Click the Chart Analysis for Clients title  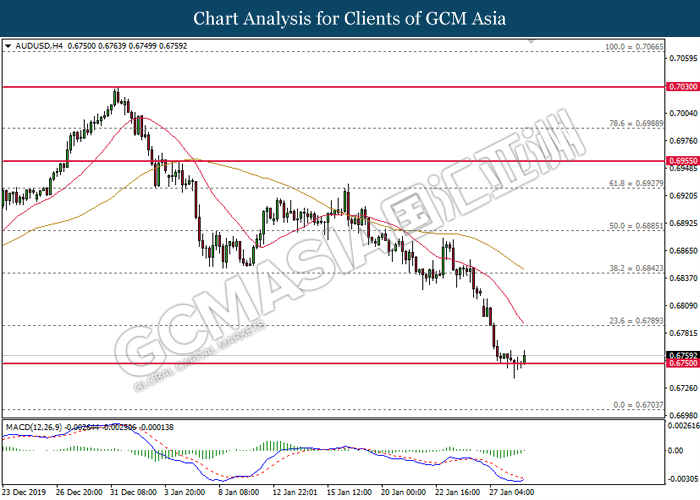pos(350,18)
